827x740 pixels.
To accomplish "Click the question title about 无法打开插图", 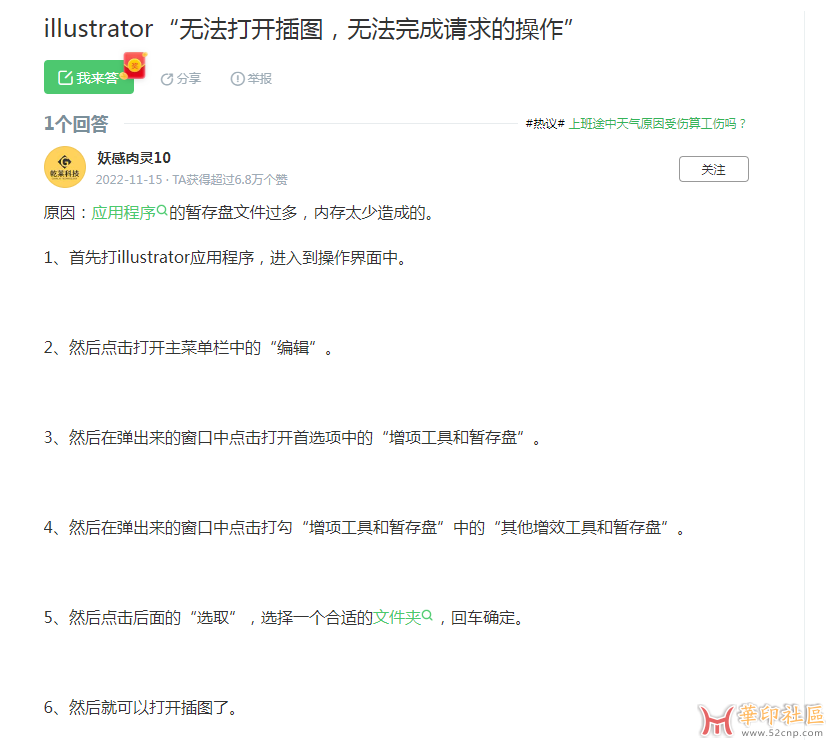I will click(309, 29).
